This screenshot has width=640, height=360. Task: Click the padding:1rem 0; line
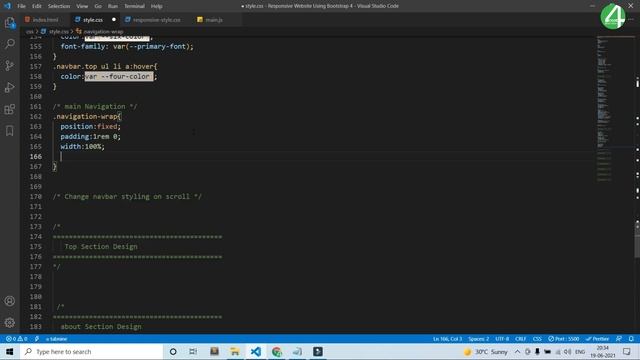tap(91, 136)
